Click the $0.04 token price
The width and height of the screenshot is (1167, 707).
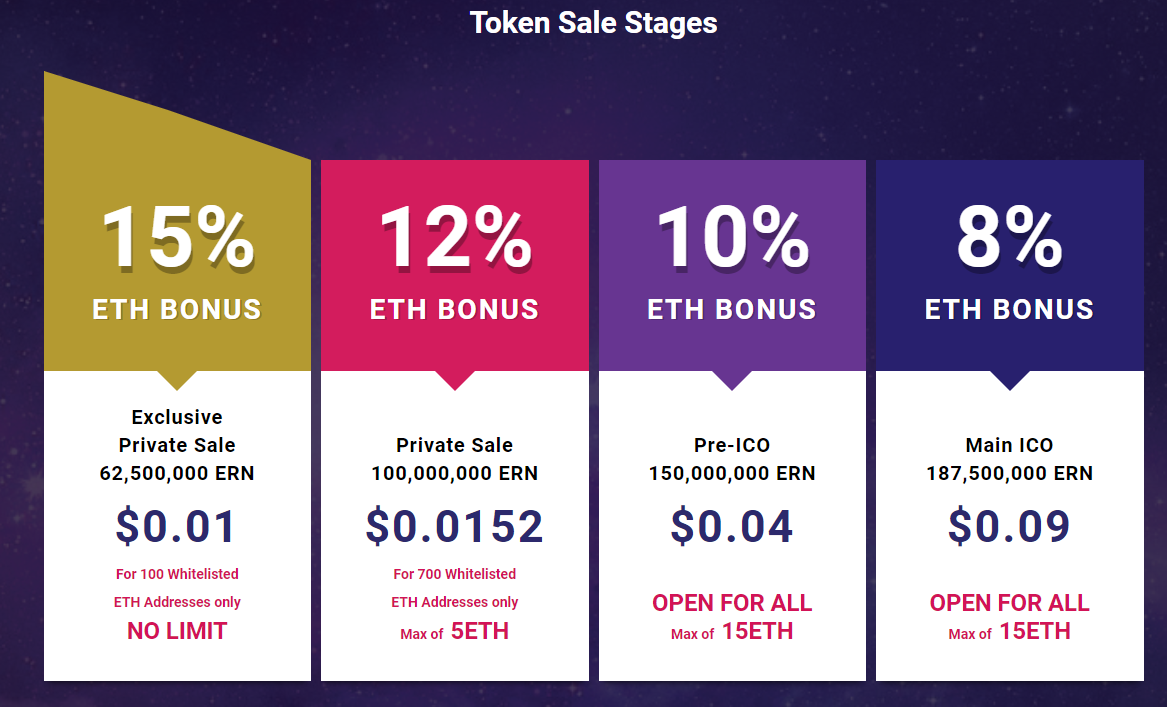click(x=732, y=527)
